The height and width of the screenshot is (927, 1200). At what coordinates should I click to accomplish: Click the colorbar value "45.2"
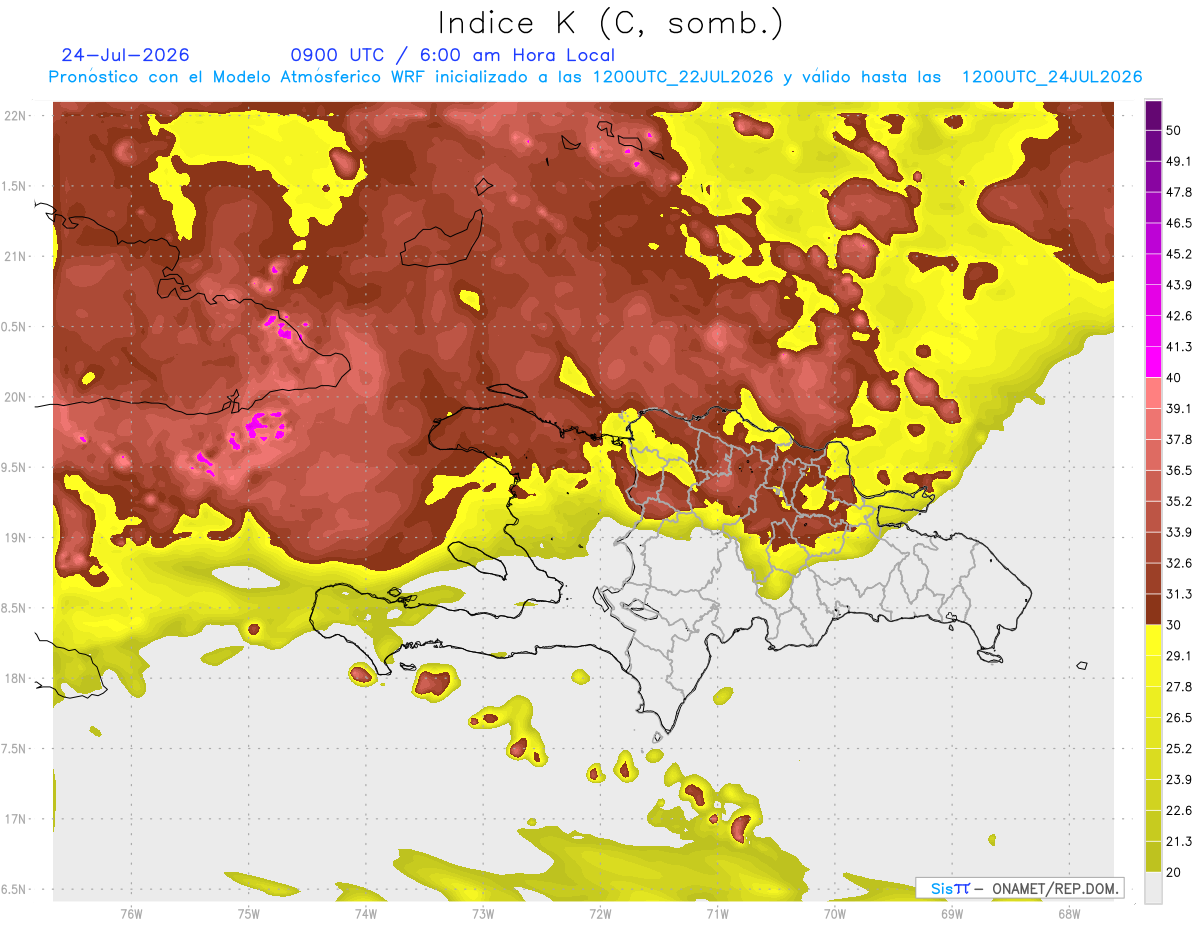tap(1179, 254)
